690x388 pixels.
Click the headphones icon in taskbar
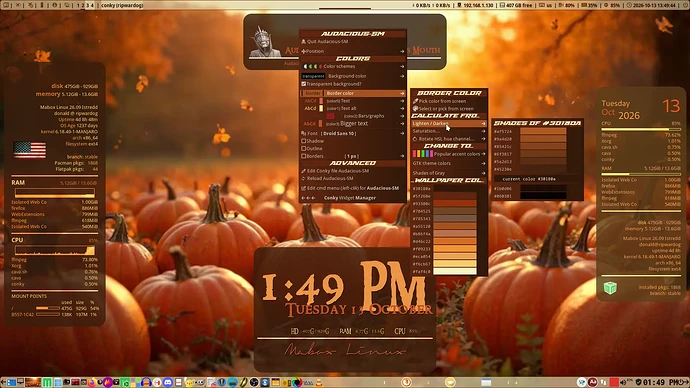coord(146,382)
